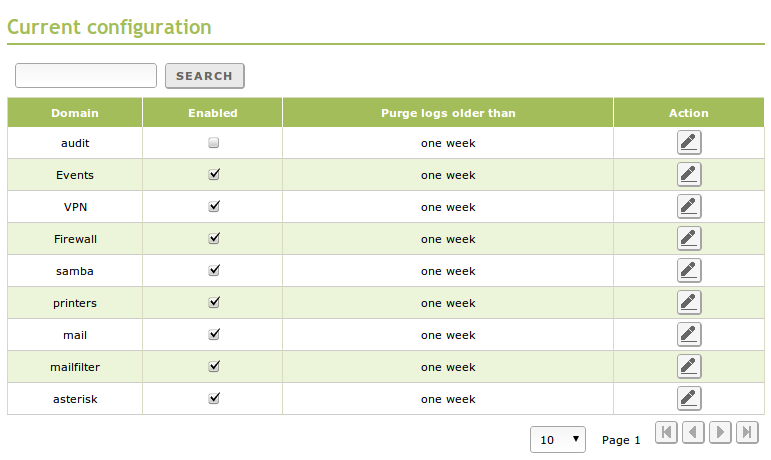The width and height of the screenshot is (771, 460).
Task: Go to the first page
Action: click(667, 433)
